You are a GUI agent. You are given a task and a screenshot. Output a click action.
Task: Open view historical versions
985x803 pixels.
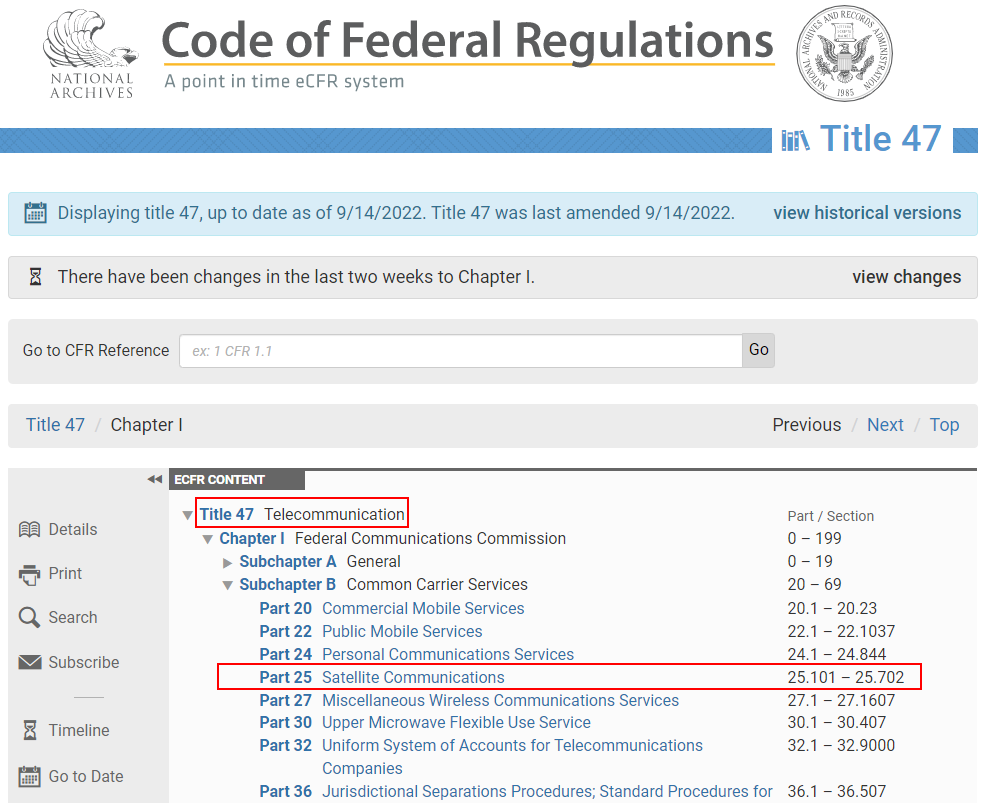867,213
